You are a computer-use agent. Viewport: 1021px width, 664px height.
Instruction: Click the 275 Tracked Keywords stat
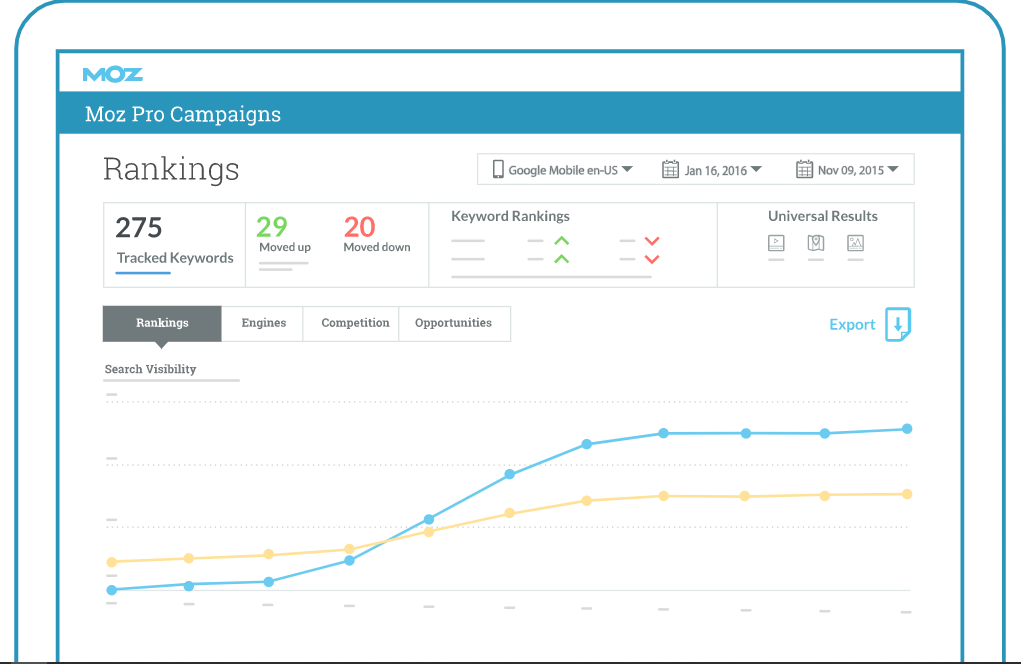point(175,244)
